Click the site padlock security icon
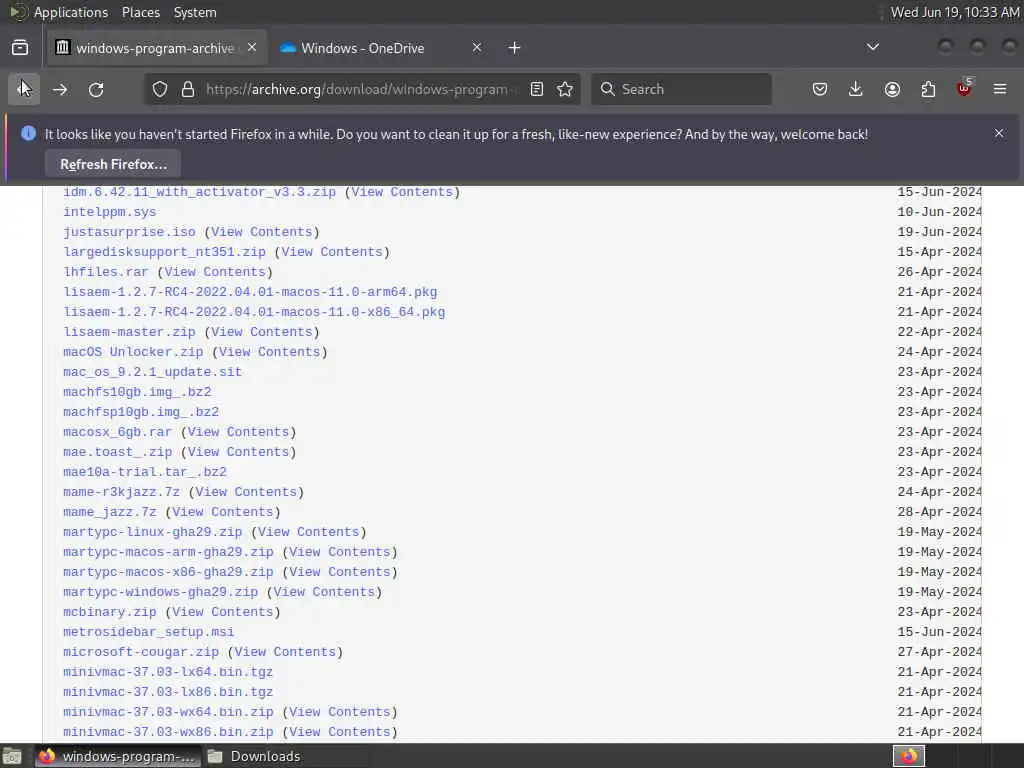 tap(188, 89)
